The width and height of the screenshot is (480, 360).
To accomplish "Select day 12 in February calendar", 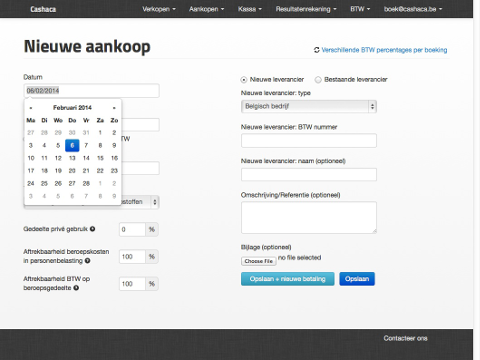I will (x=58, y=158).
